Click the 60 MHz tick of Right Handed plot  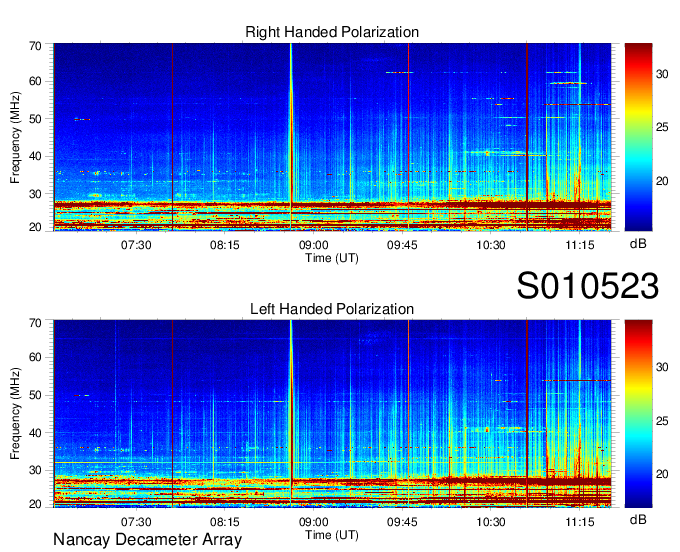(35, 81)
